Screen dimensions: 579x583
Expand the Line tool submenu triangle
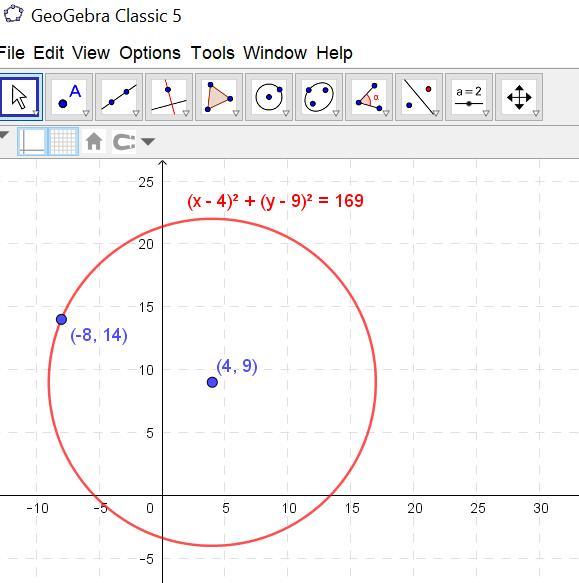click(x=136, y=113)
